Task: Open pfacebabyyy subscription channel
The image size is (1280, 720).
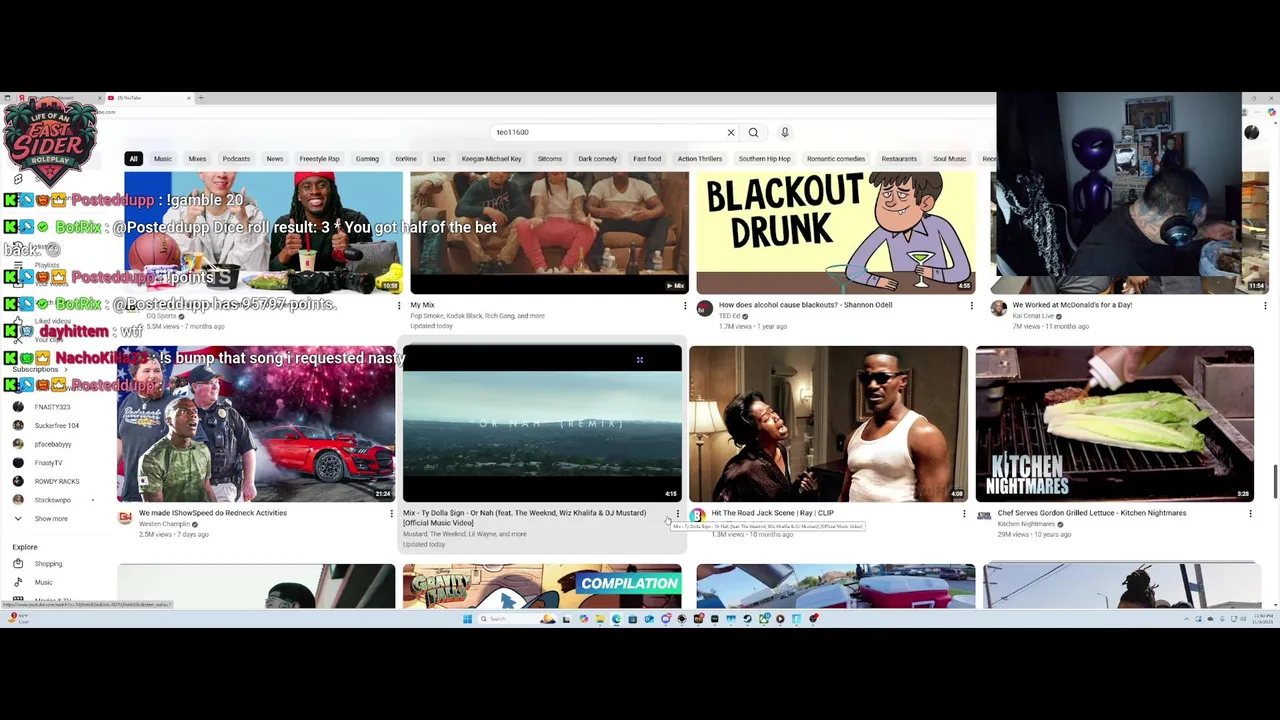Action: pos(53,444)
